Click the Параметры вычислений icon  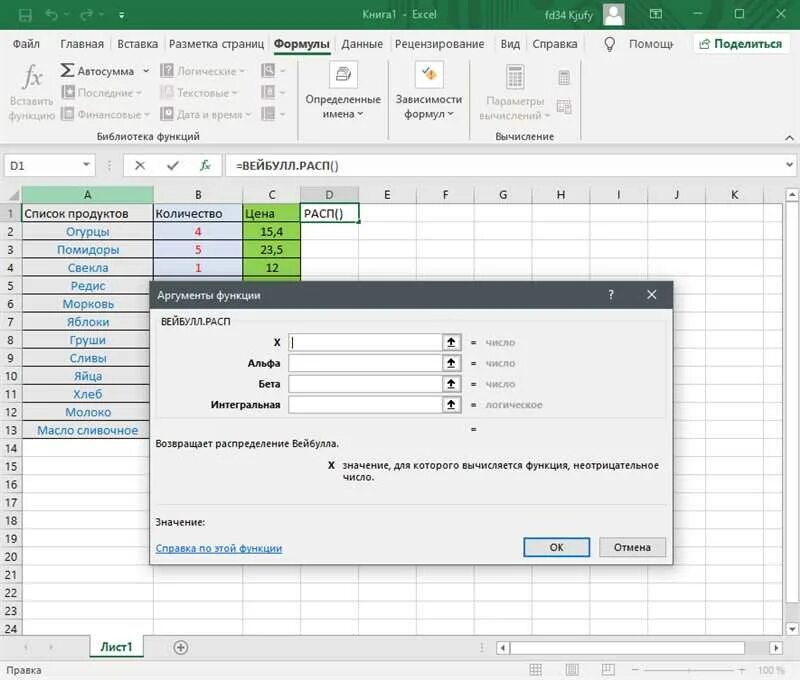coord(515,77)
